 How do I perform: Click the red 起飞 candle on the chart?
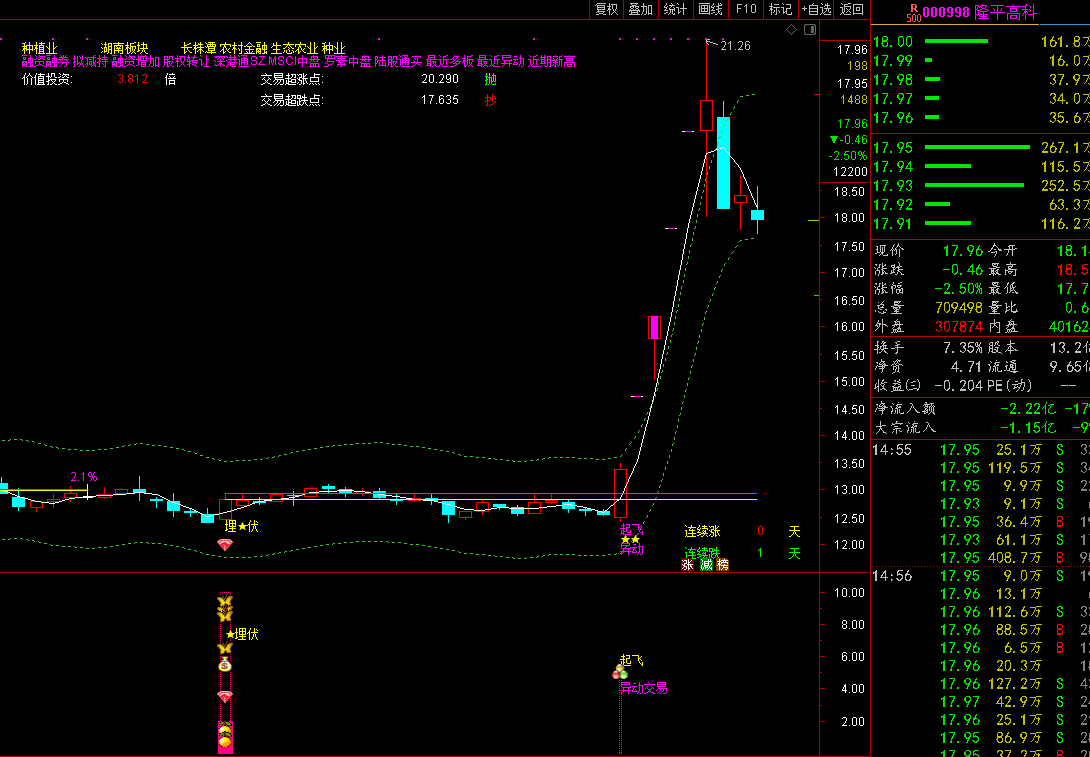click(x=620, y=493)
